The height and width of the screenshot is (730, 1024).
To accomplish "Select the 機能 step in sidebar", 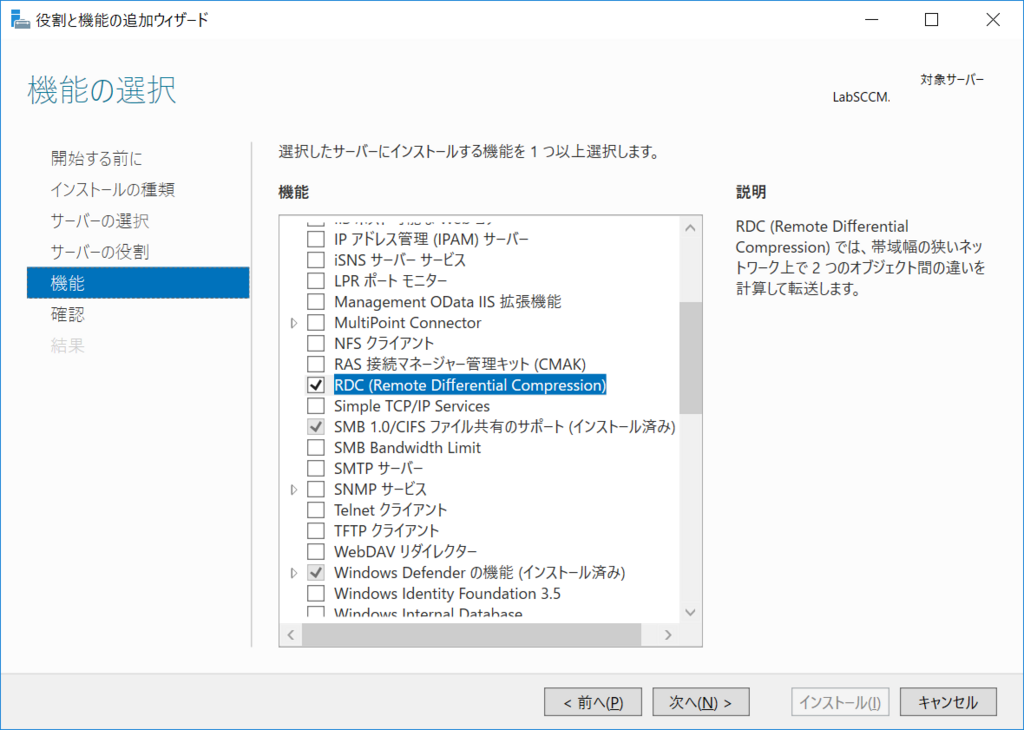I will click(138, 283).
